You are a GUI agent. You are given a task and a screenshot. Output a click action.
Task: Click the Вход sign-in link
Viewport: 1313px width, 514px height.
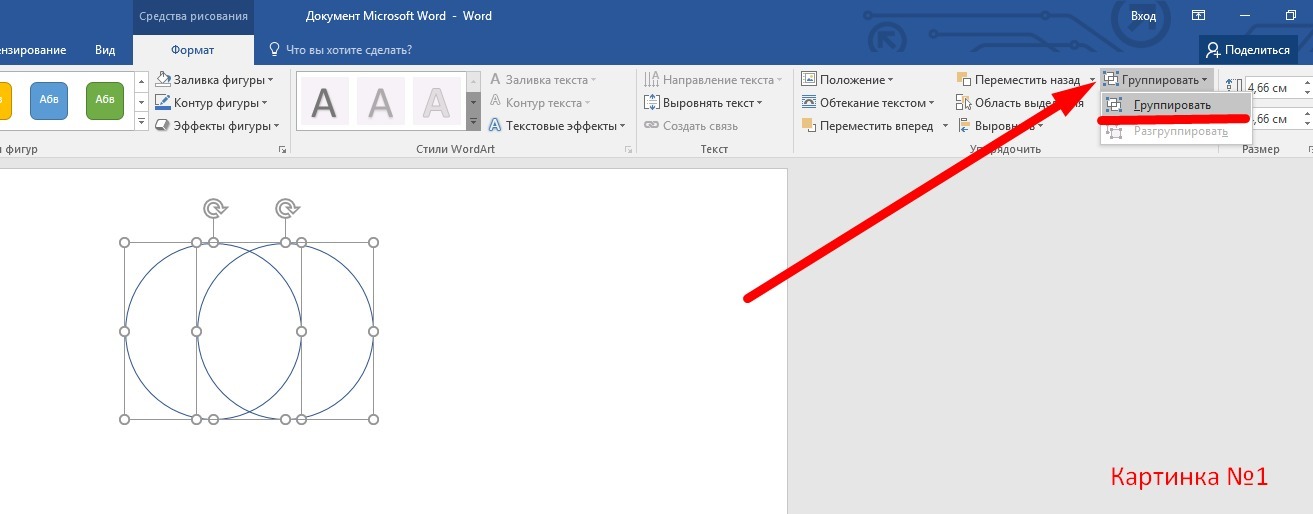[1143, 16]
